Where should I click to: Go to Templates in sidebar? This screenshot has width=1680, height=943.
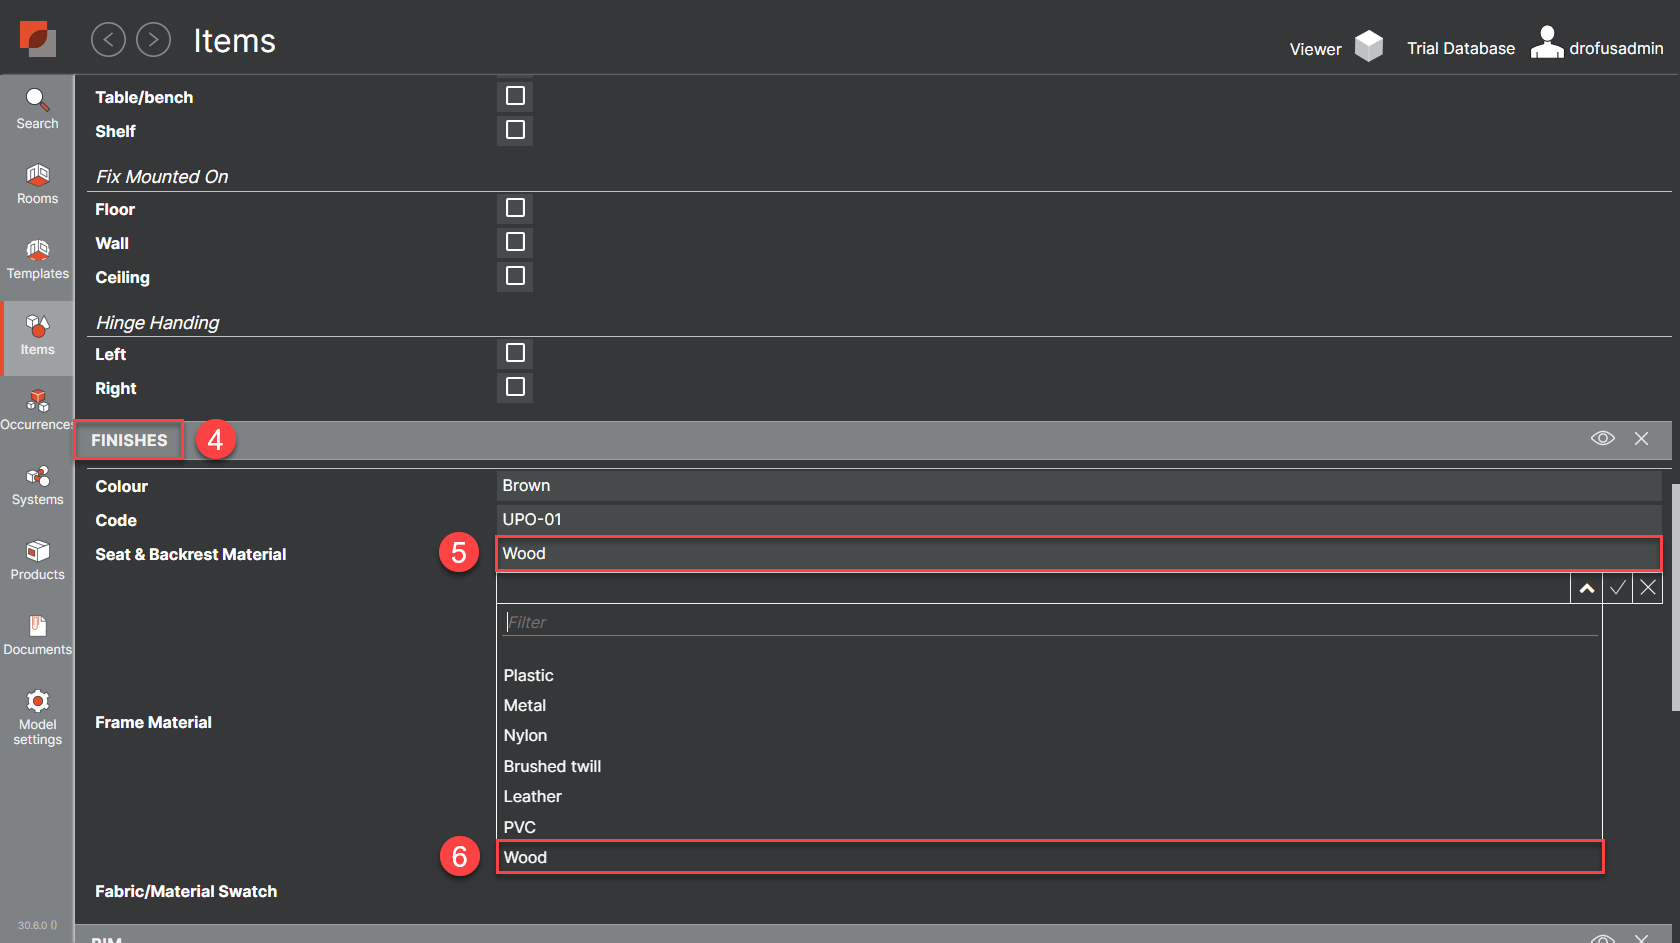37,260
